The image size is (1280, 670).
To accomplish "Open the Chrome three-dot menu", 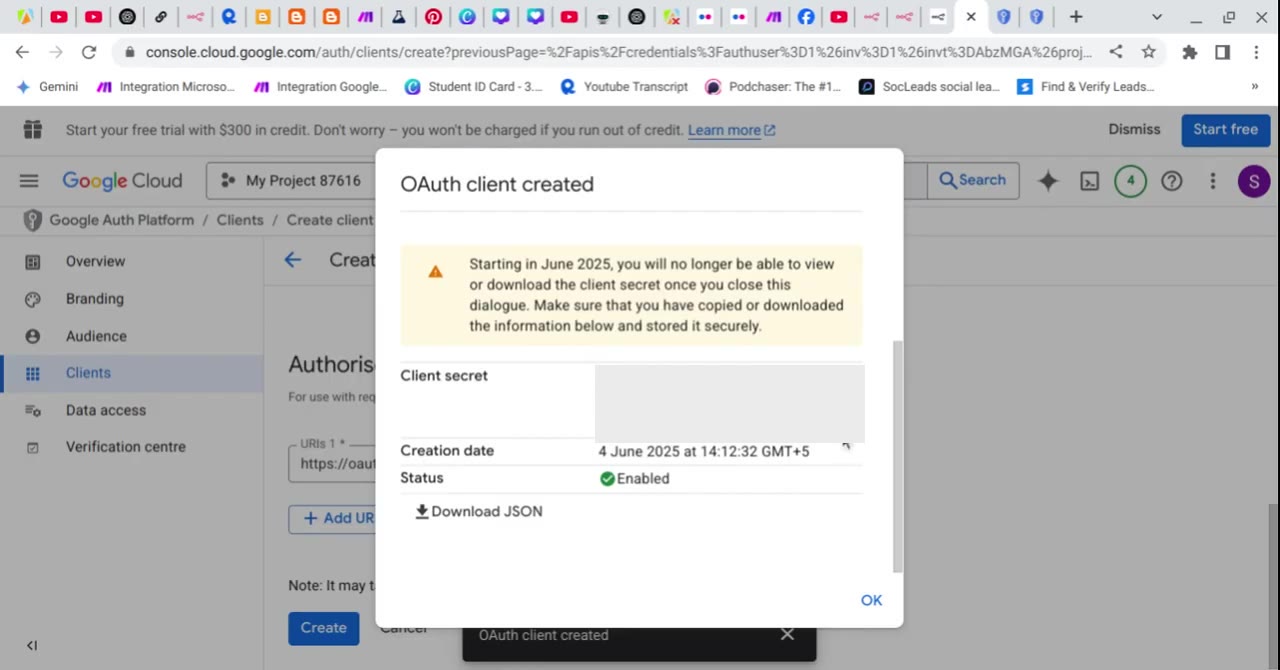I will 1256,52.
